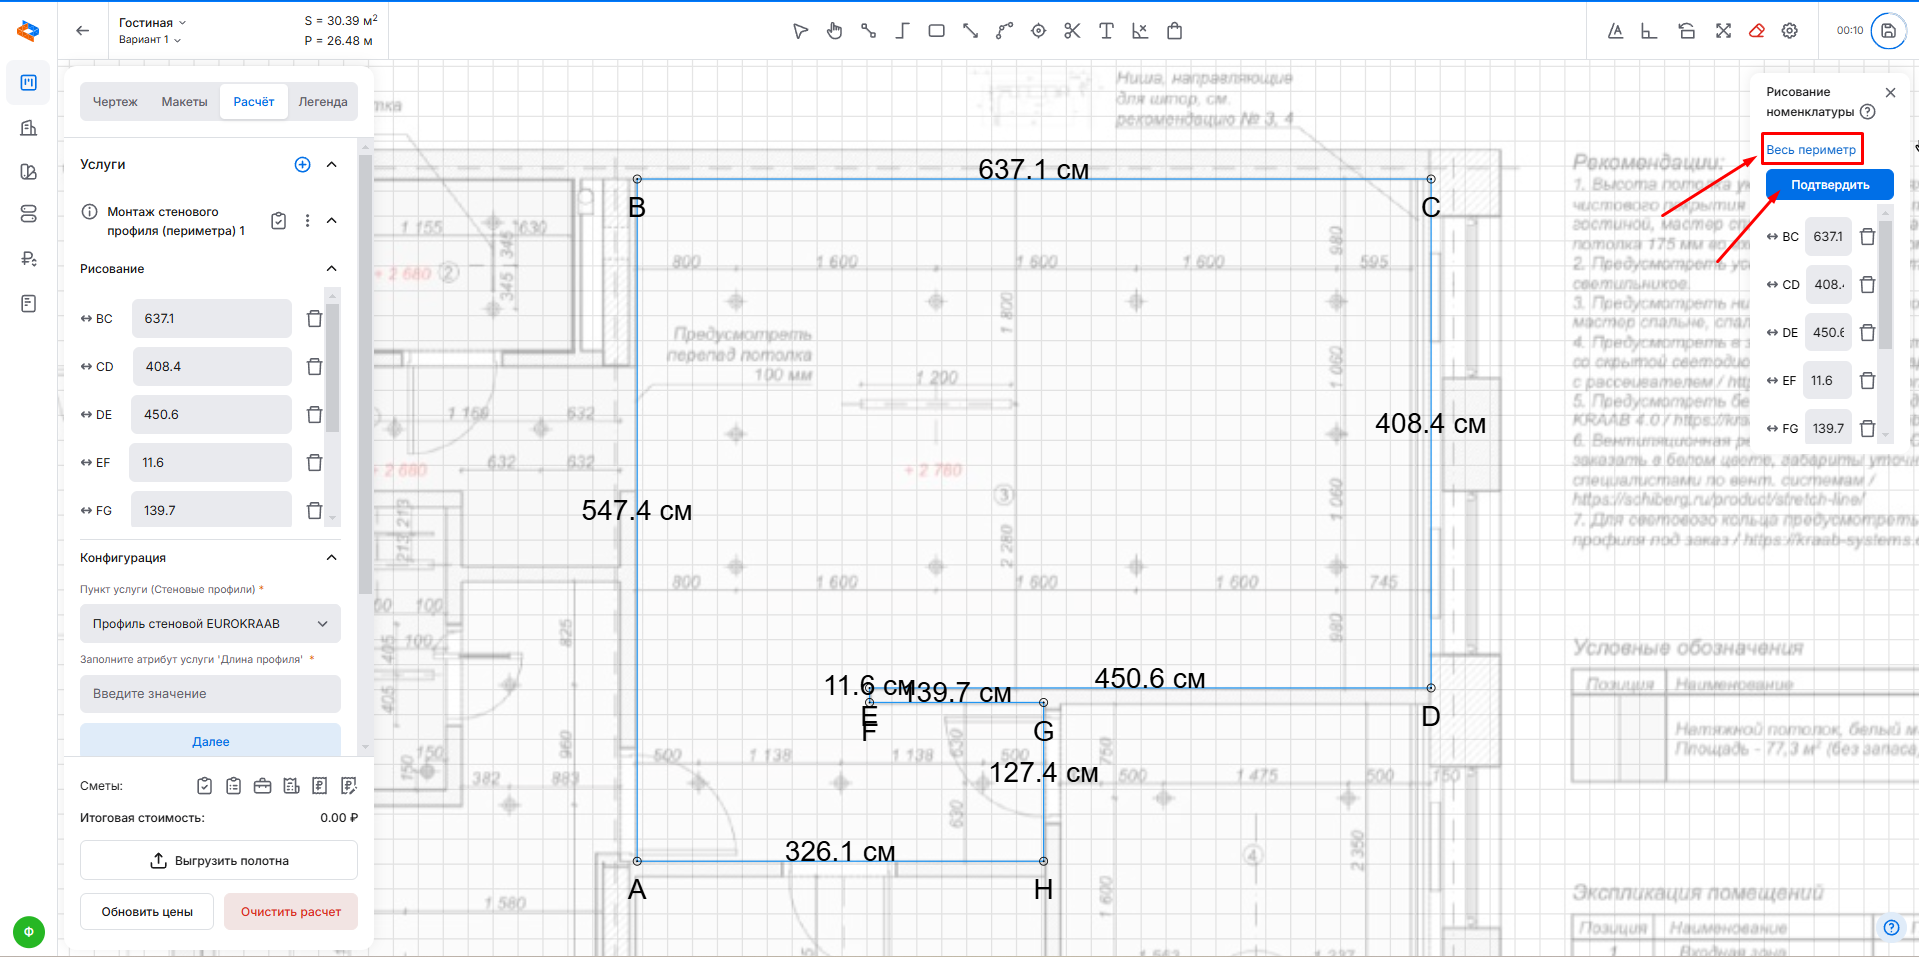Image resolution: width=1919 pixels, height=957 pixels.
Task: Open the Легенда tab
Action: (x=322, y=102)
